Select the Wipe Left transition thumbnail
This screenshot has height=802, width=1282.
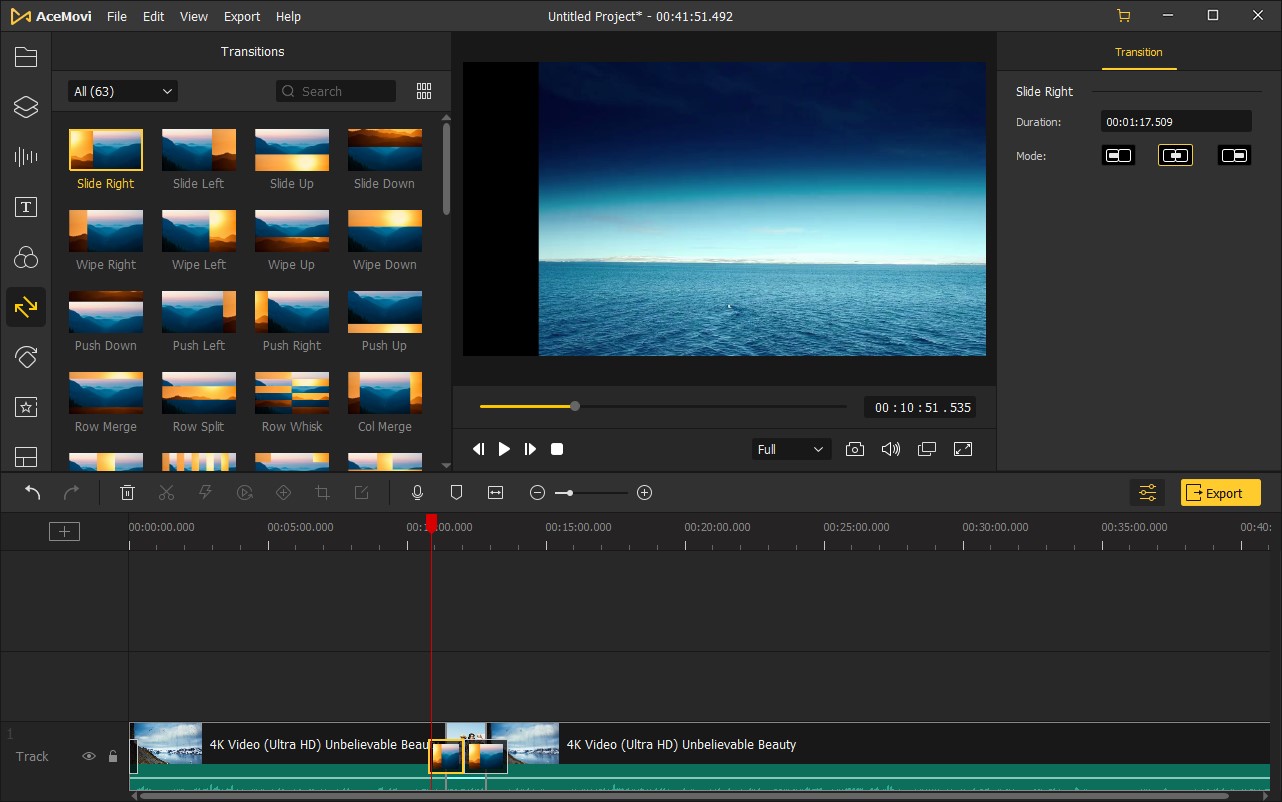pyautogui.click(x=199, y=230)
